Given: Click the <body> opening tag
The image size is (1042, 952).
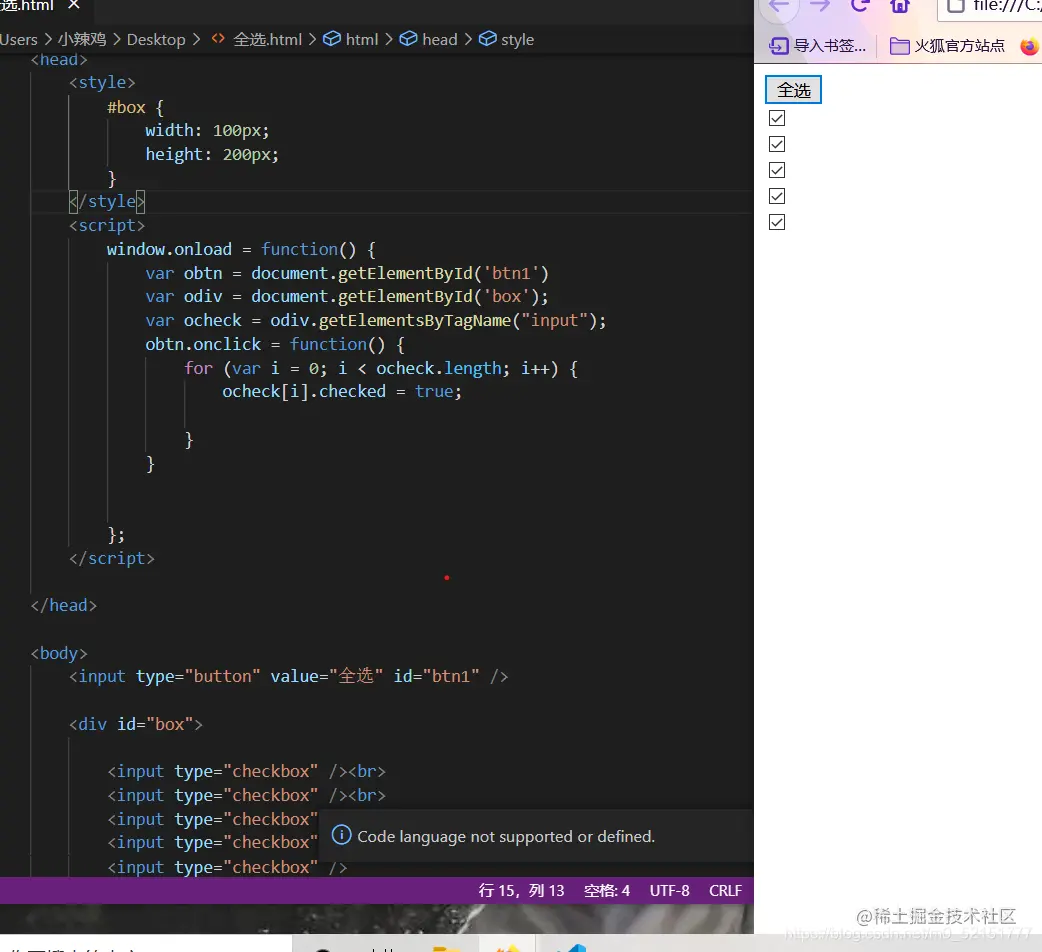Looking at the screenshot, I should [59, 654].
